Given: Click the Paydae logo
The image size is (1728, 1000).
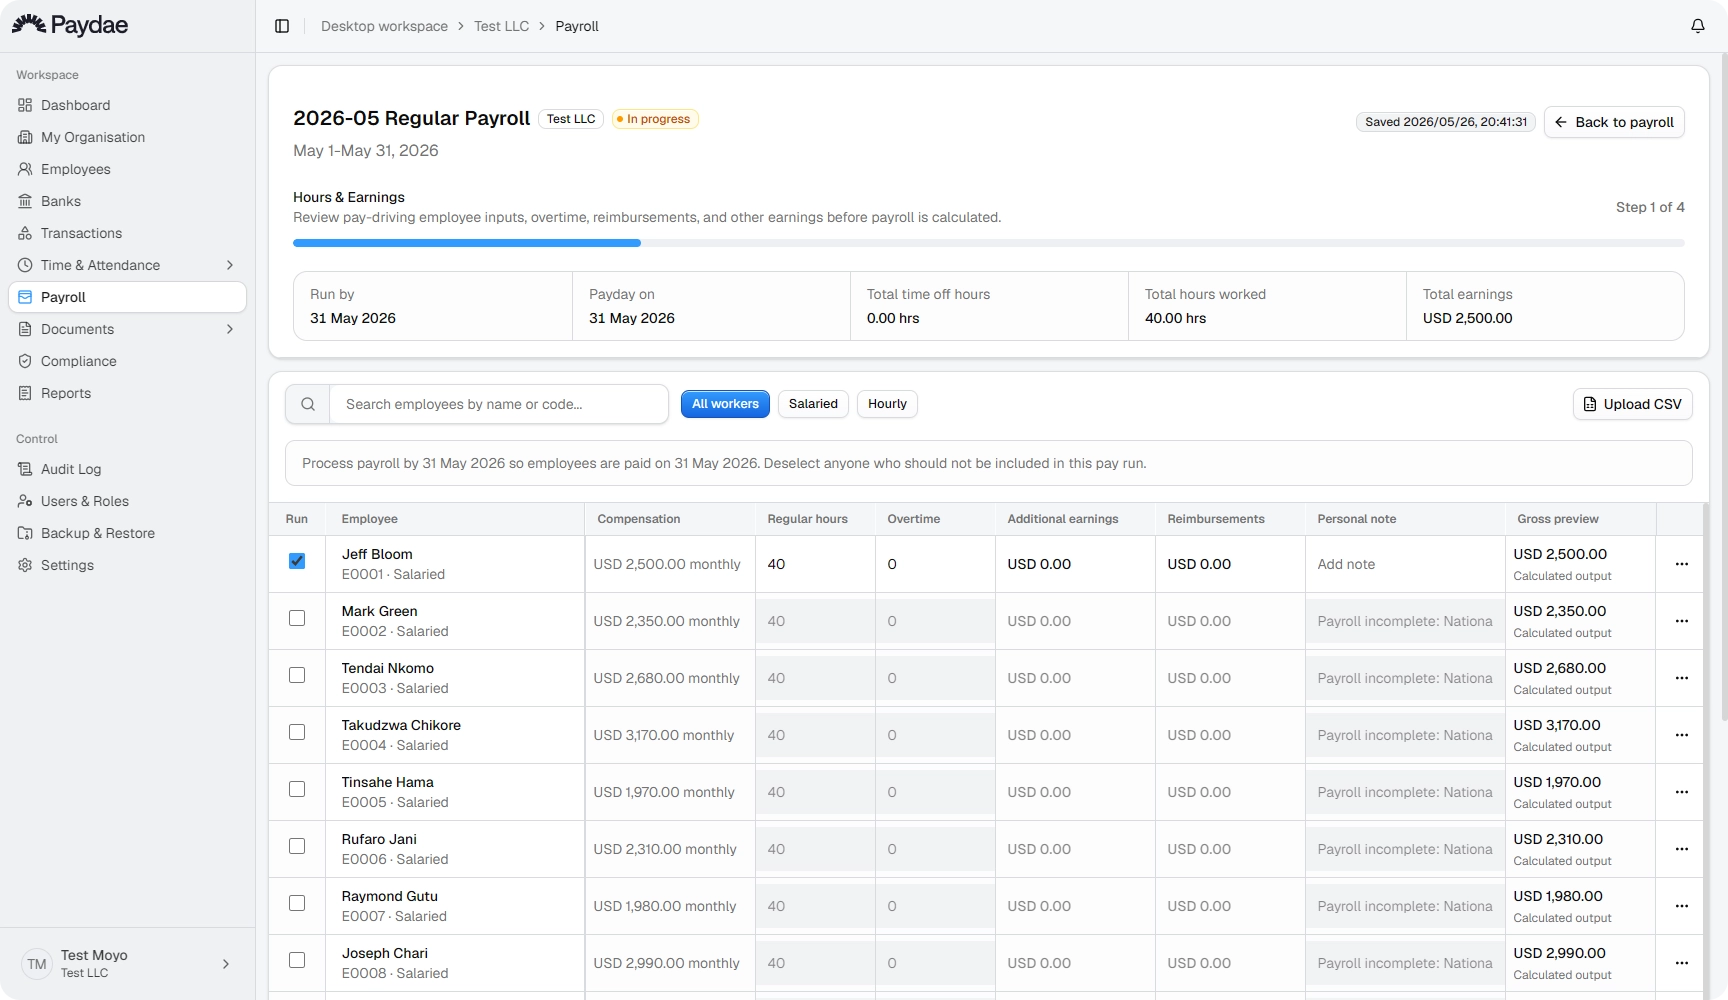Looking at the screenshot, I should [x=70, y=25].
